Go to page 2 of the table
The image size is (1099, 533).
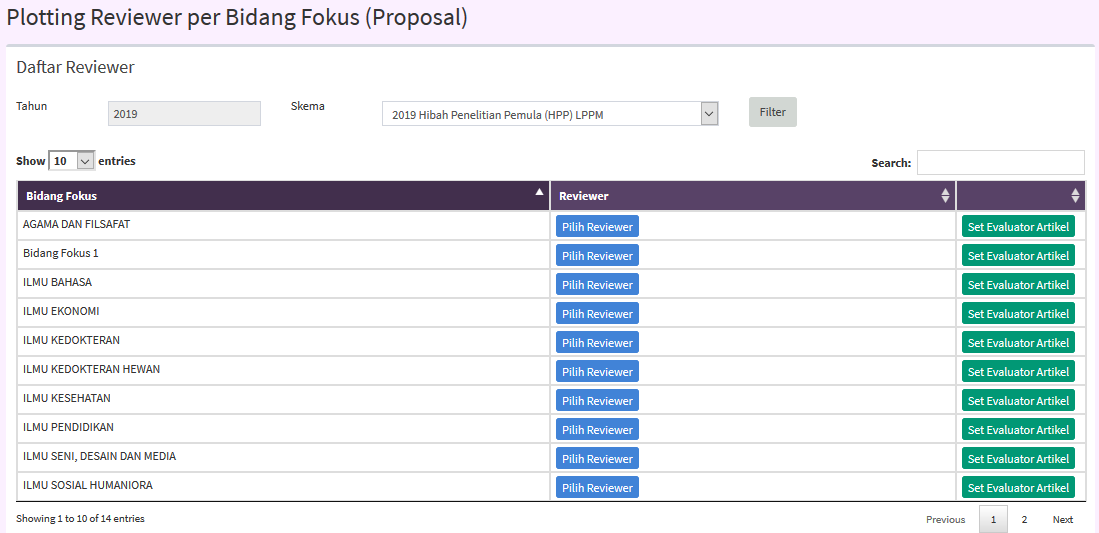[1024, 520]
